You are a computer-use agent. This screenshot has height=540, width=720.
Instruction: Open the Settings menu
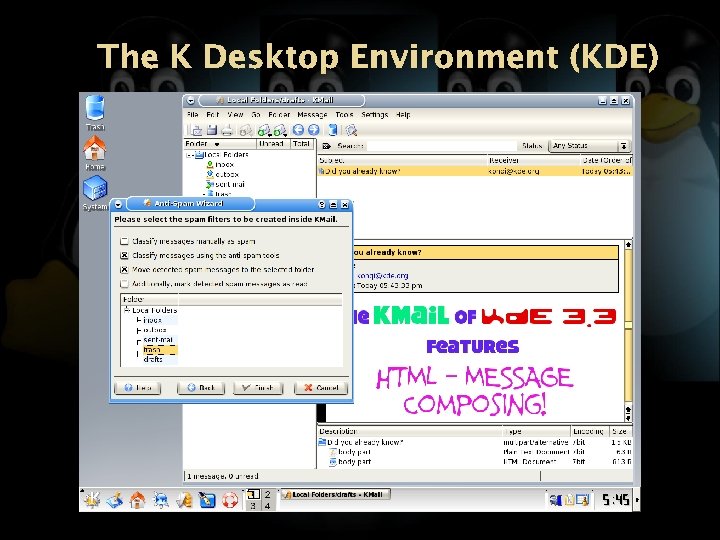coord(375,115)
